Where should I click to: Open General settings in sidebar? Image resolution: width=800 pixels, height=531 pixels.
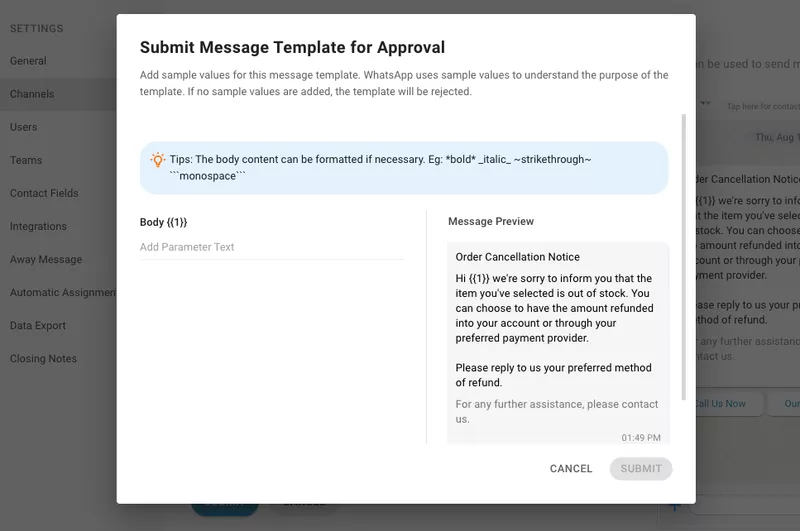28,61
